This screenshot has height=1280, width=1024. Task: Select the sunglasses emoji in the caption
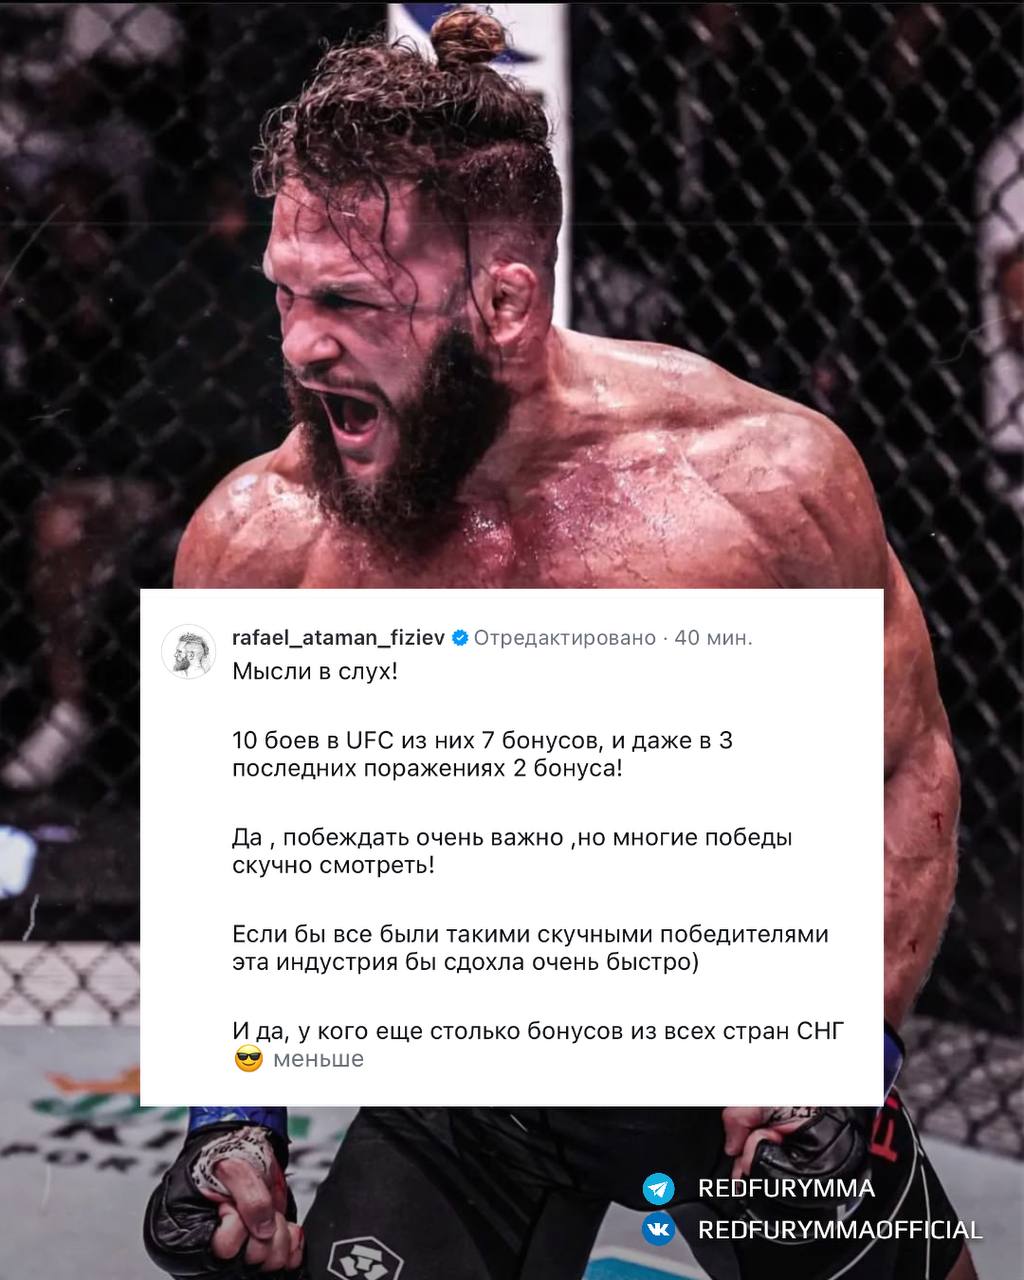(248, 1059)
